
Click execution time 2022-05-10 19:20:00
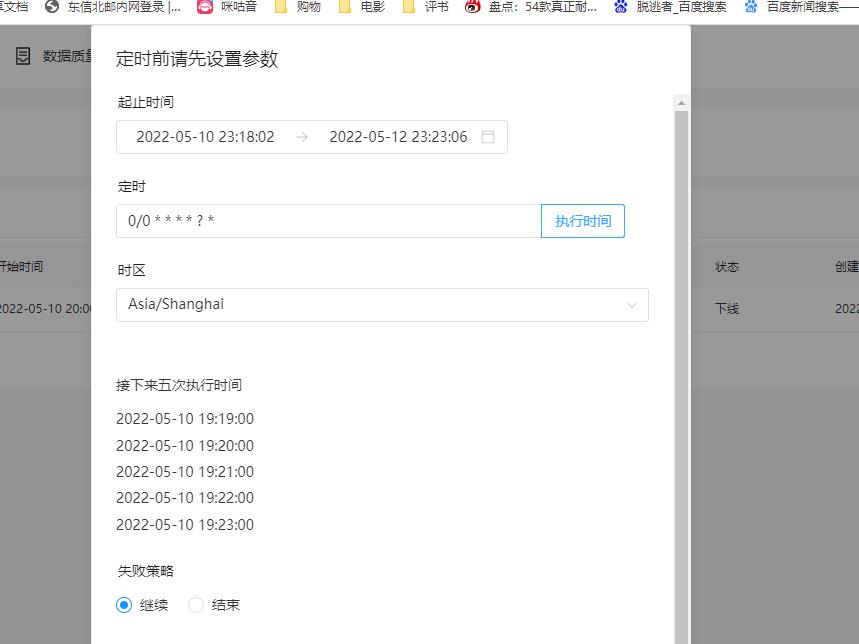pos(185,446)
